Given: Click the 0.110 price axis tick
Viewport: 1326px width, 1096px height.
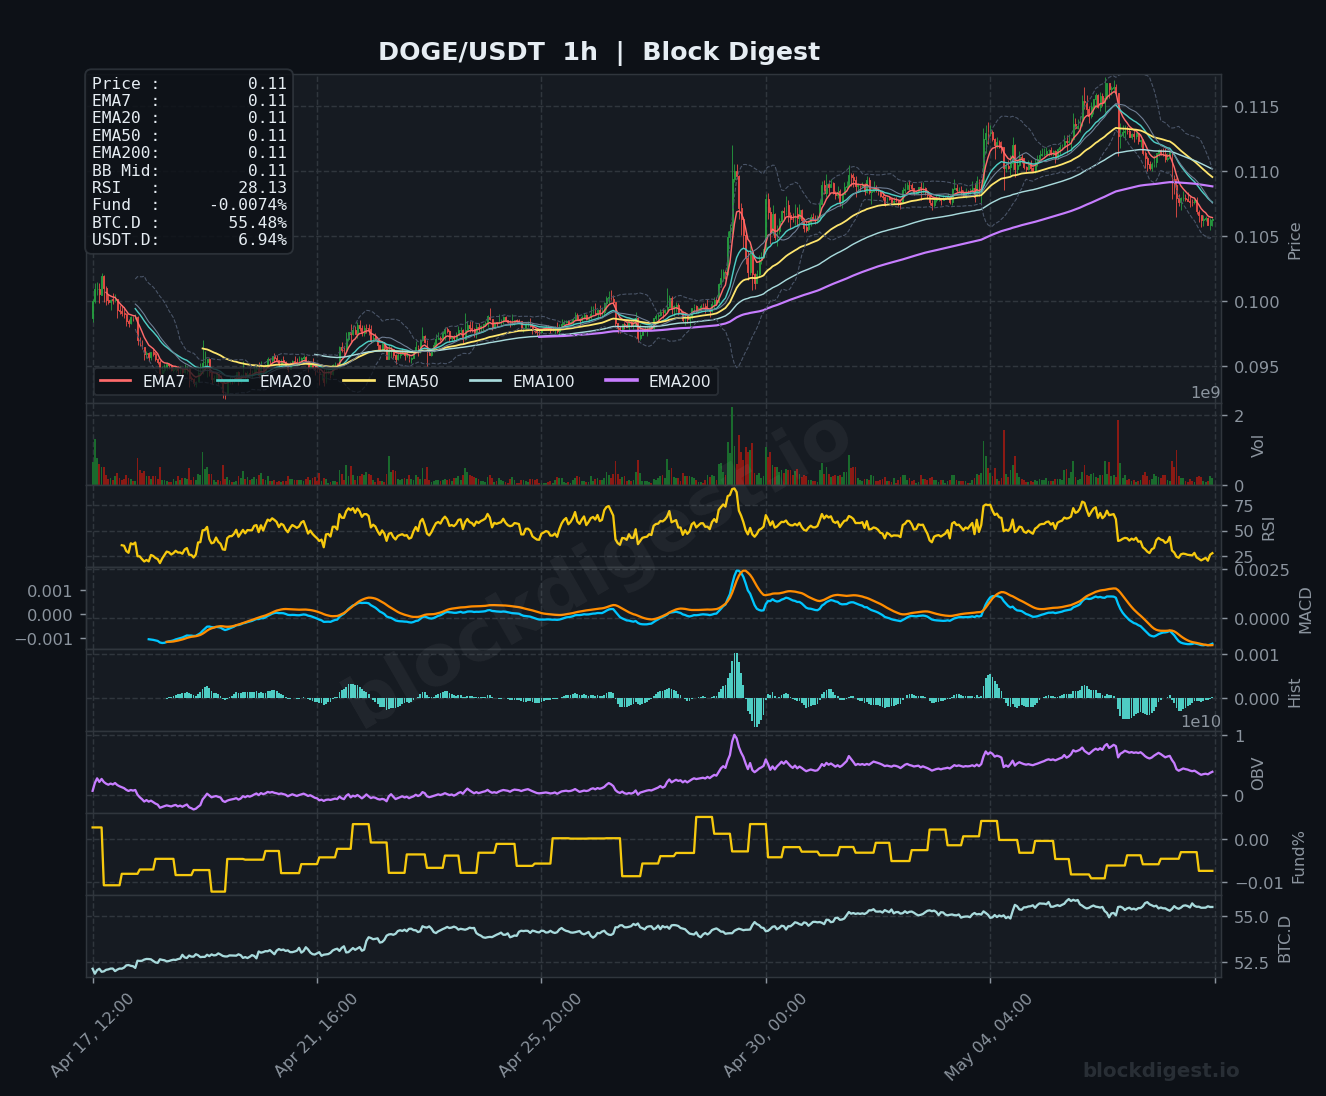Looking at the screenshot, I should point(1254,172).
